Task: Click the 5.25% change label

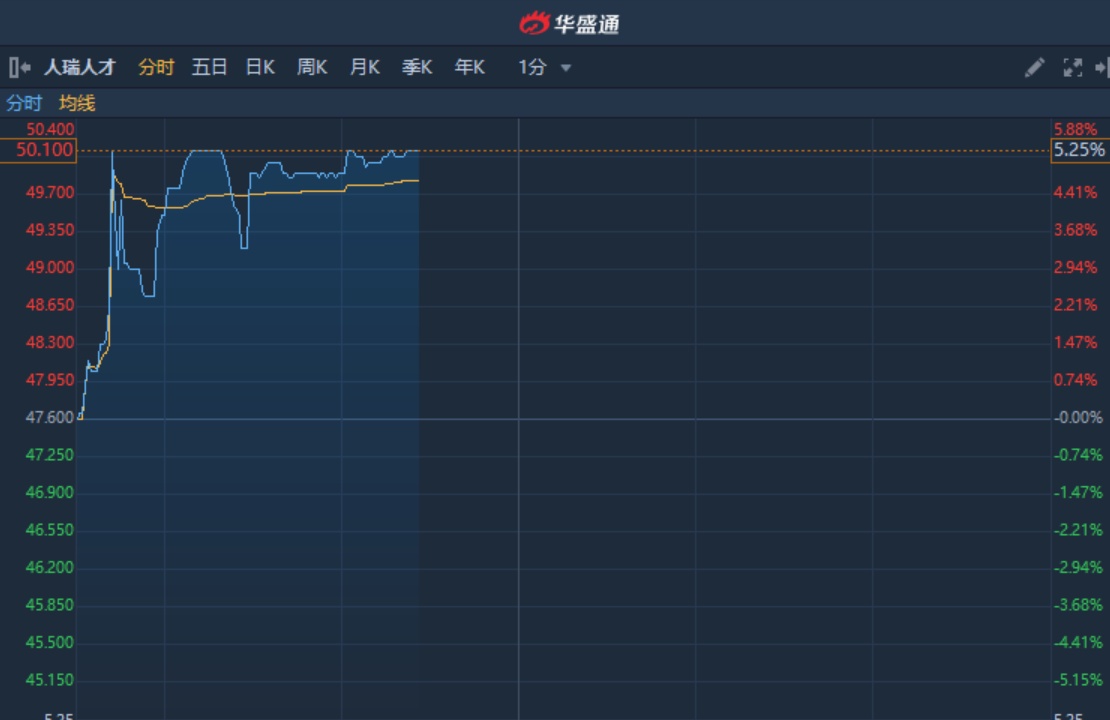Action: coord(1080,150)
